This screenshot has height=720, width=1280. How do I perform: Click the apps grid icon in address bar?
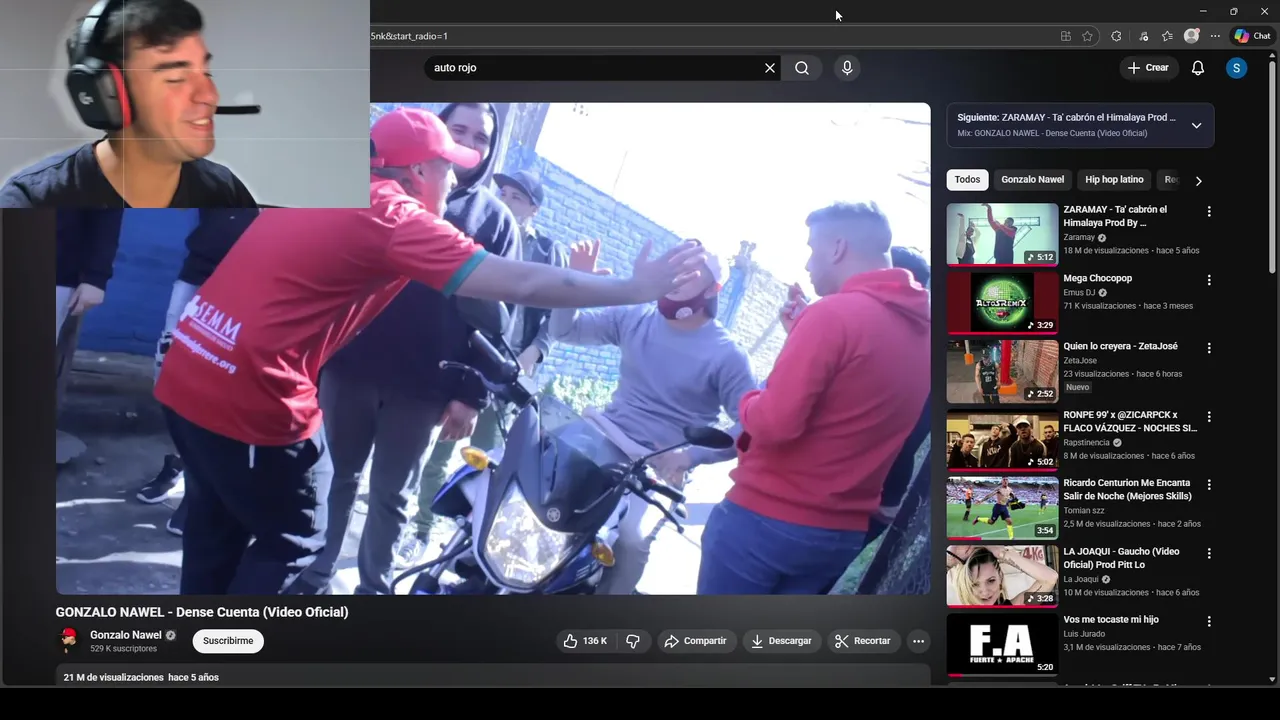(1066, 36)
